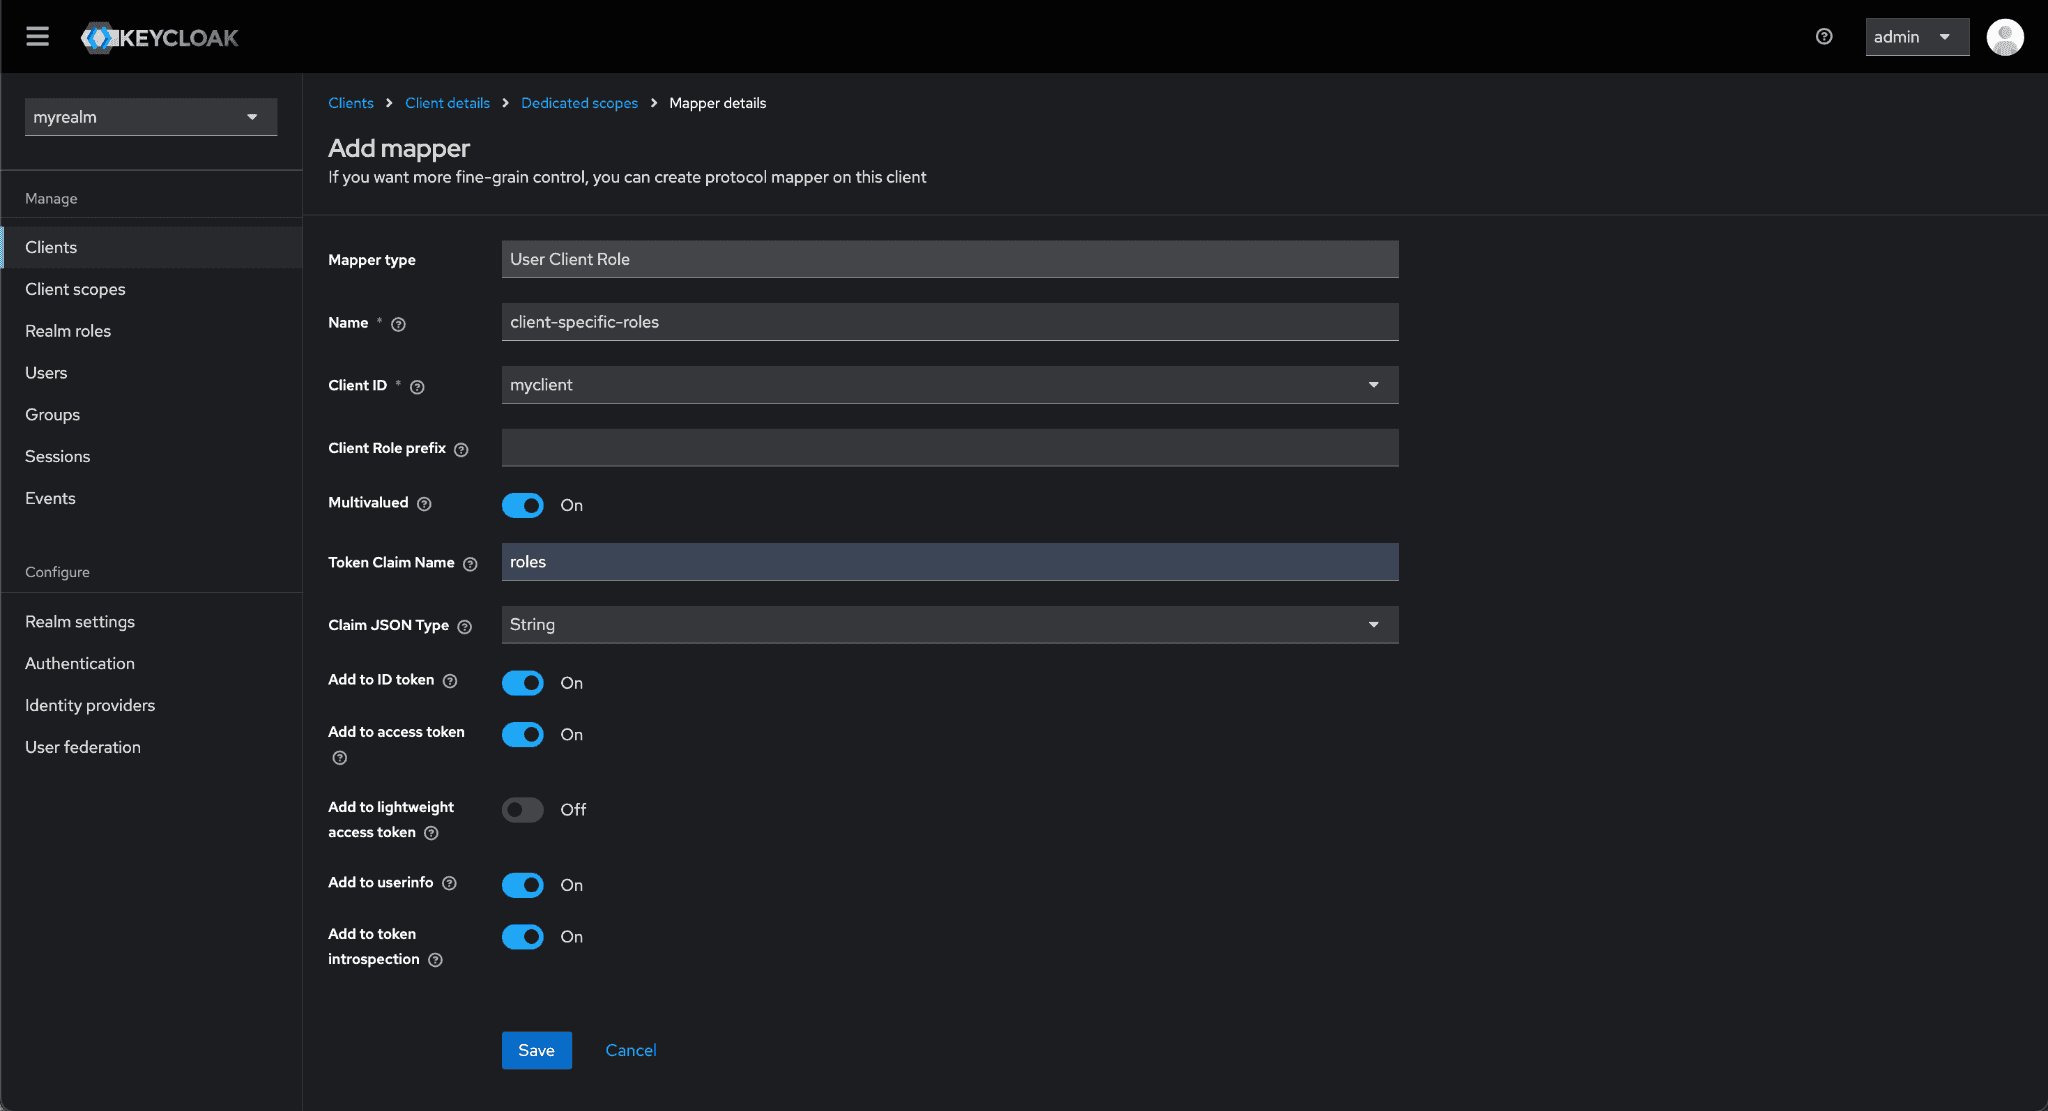This screenshot has width=2048, height=1111.
Task: Click the user avatar icon
Action: (x=2004, y=37)
